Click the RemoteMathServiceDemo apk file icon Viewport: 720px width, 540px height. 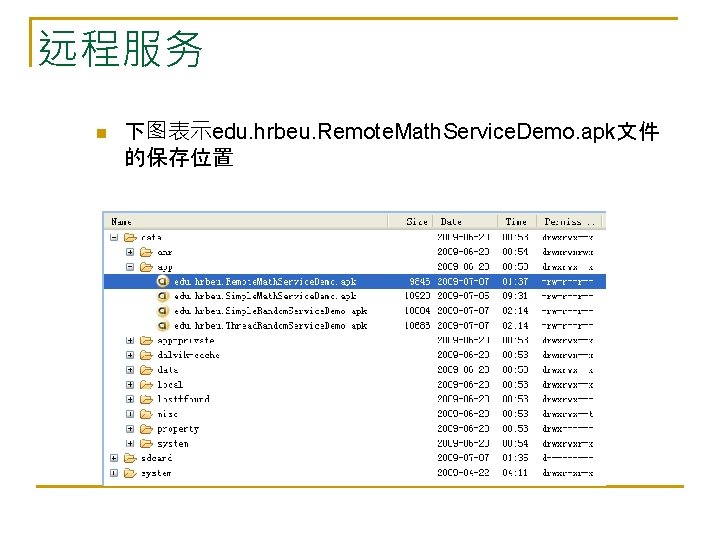[x=163, y=281]
